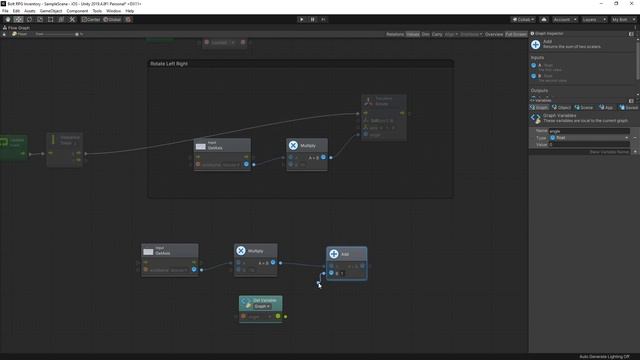640x360 pixels.
Task: Click the Player breadcrumb in graph toolbar
Action: (x=20, y=34)
